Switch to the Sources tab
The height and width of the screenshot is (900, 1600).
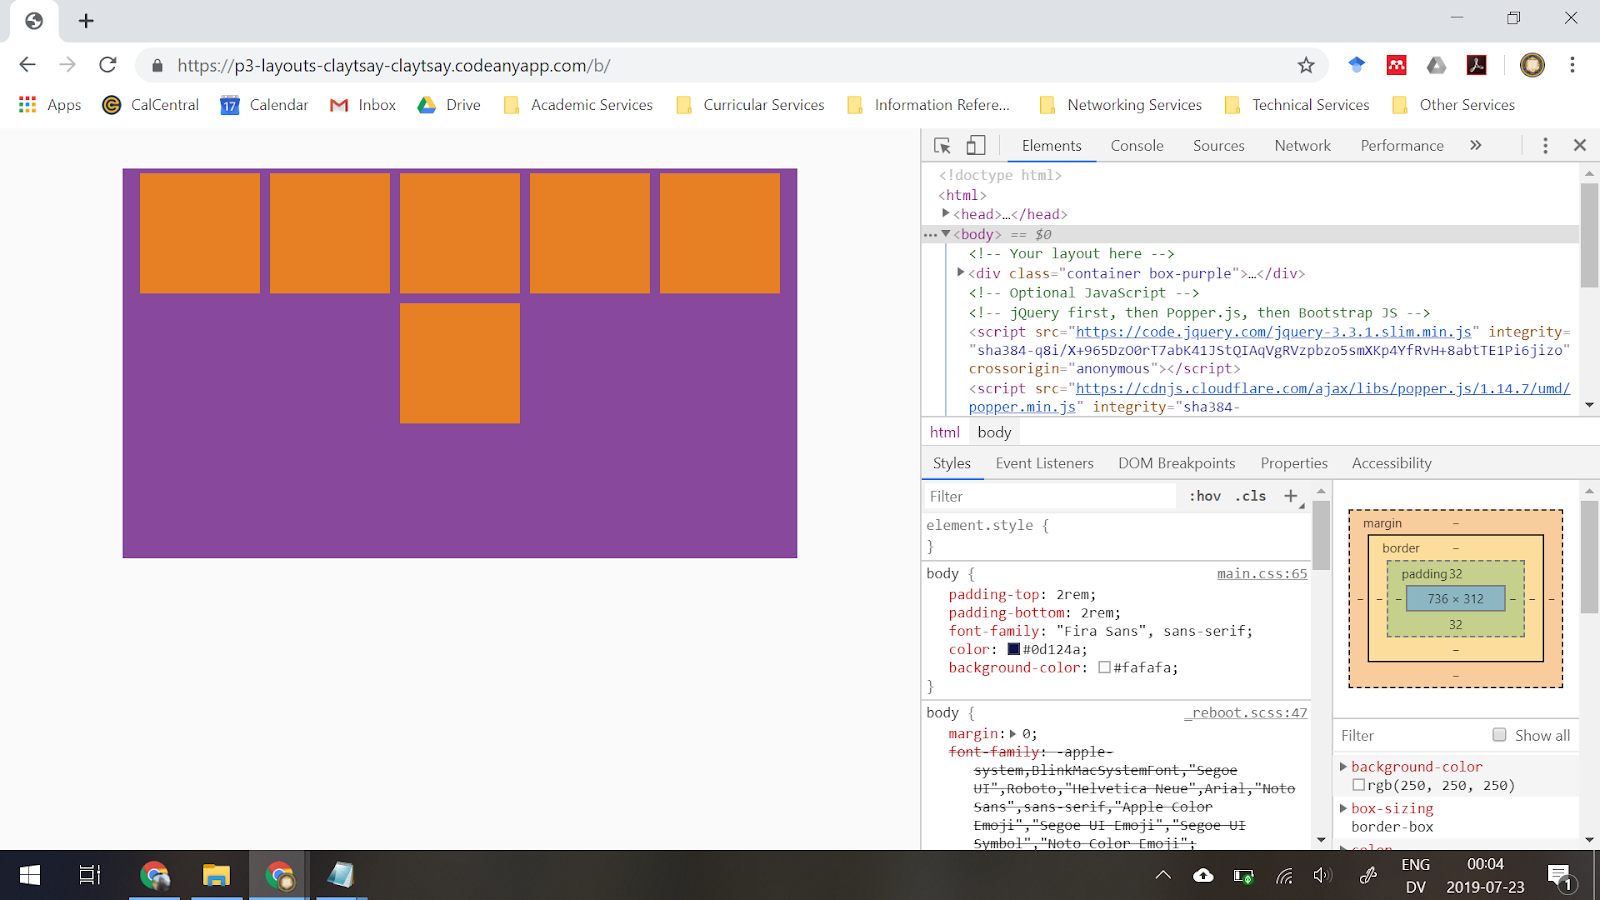pos(1219,146)
